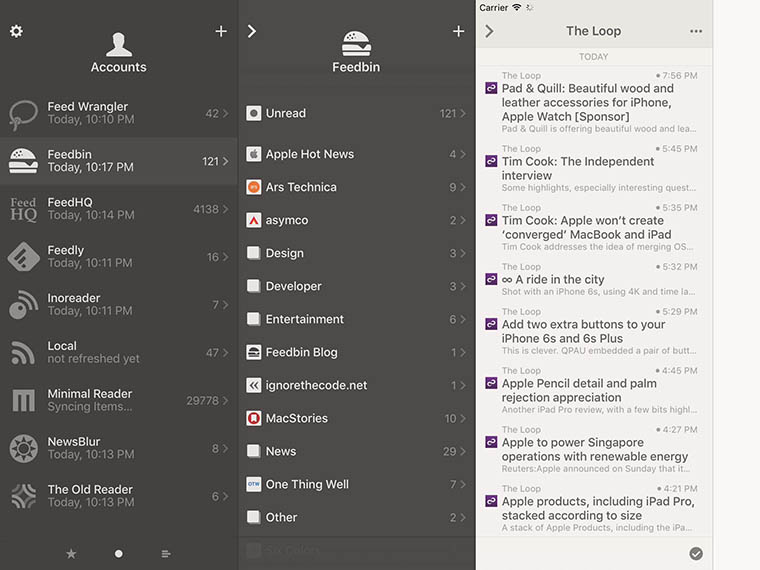Open The Loop more options ellipsis
Screen dimensions: 760x570
[696, 32]
